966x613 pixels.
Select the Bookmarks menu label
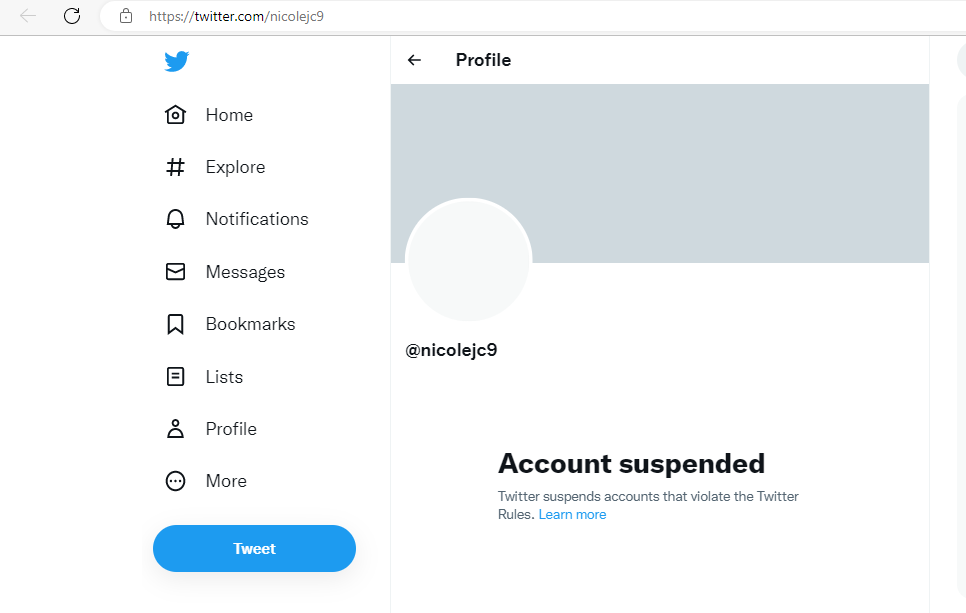251,324
